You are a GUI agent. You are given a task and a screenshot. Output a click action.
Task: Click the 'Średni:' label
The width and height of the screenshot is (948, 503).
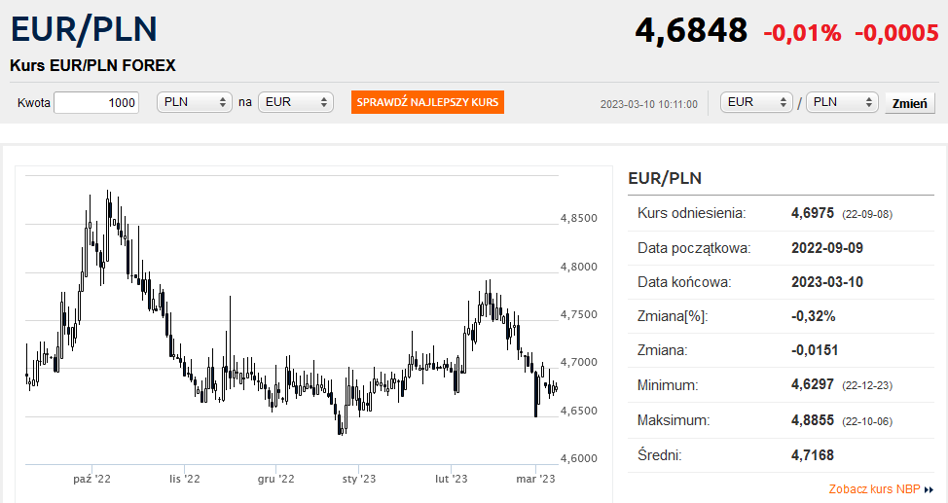point(660,455)
